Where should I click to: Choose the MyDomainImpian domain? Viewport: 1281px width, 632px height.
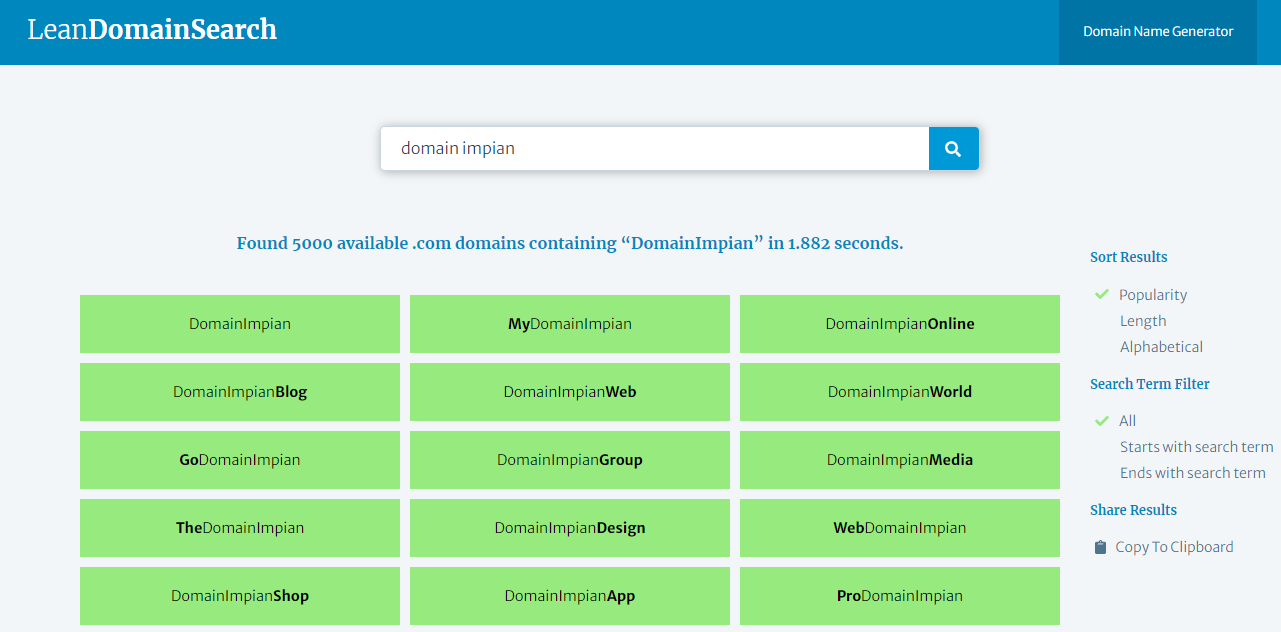(569, 323)
